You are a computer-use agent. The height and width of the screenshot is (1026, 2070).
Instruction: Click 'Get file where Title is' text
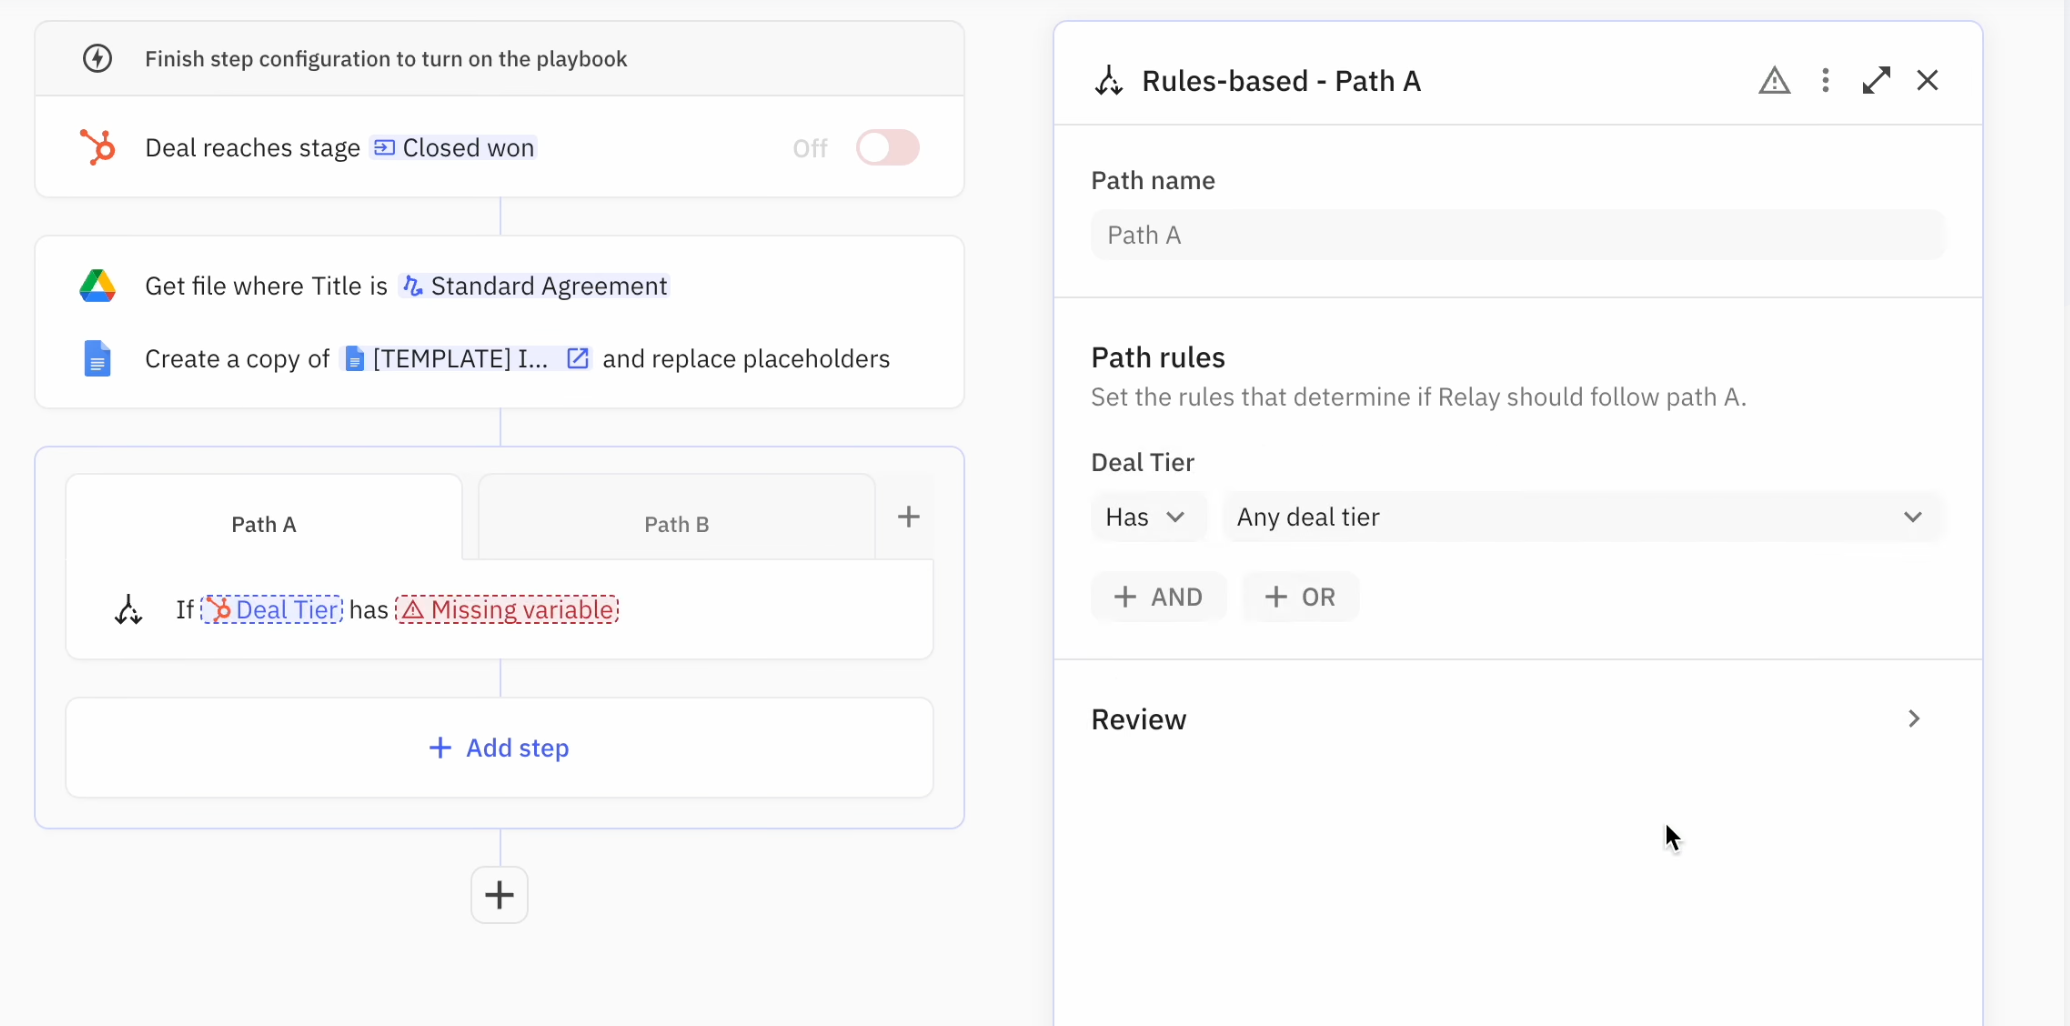coord(266,286)
